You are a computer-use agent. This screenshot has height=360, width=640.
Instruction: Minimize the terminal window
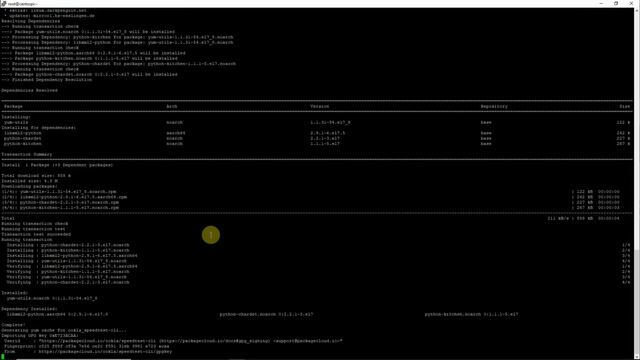(x=601, y=3)
